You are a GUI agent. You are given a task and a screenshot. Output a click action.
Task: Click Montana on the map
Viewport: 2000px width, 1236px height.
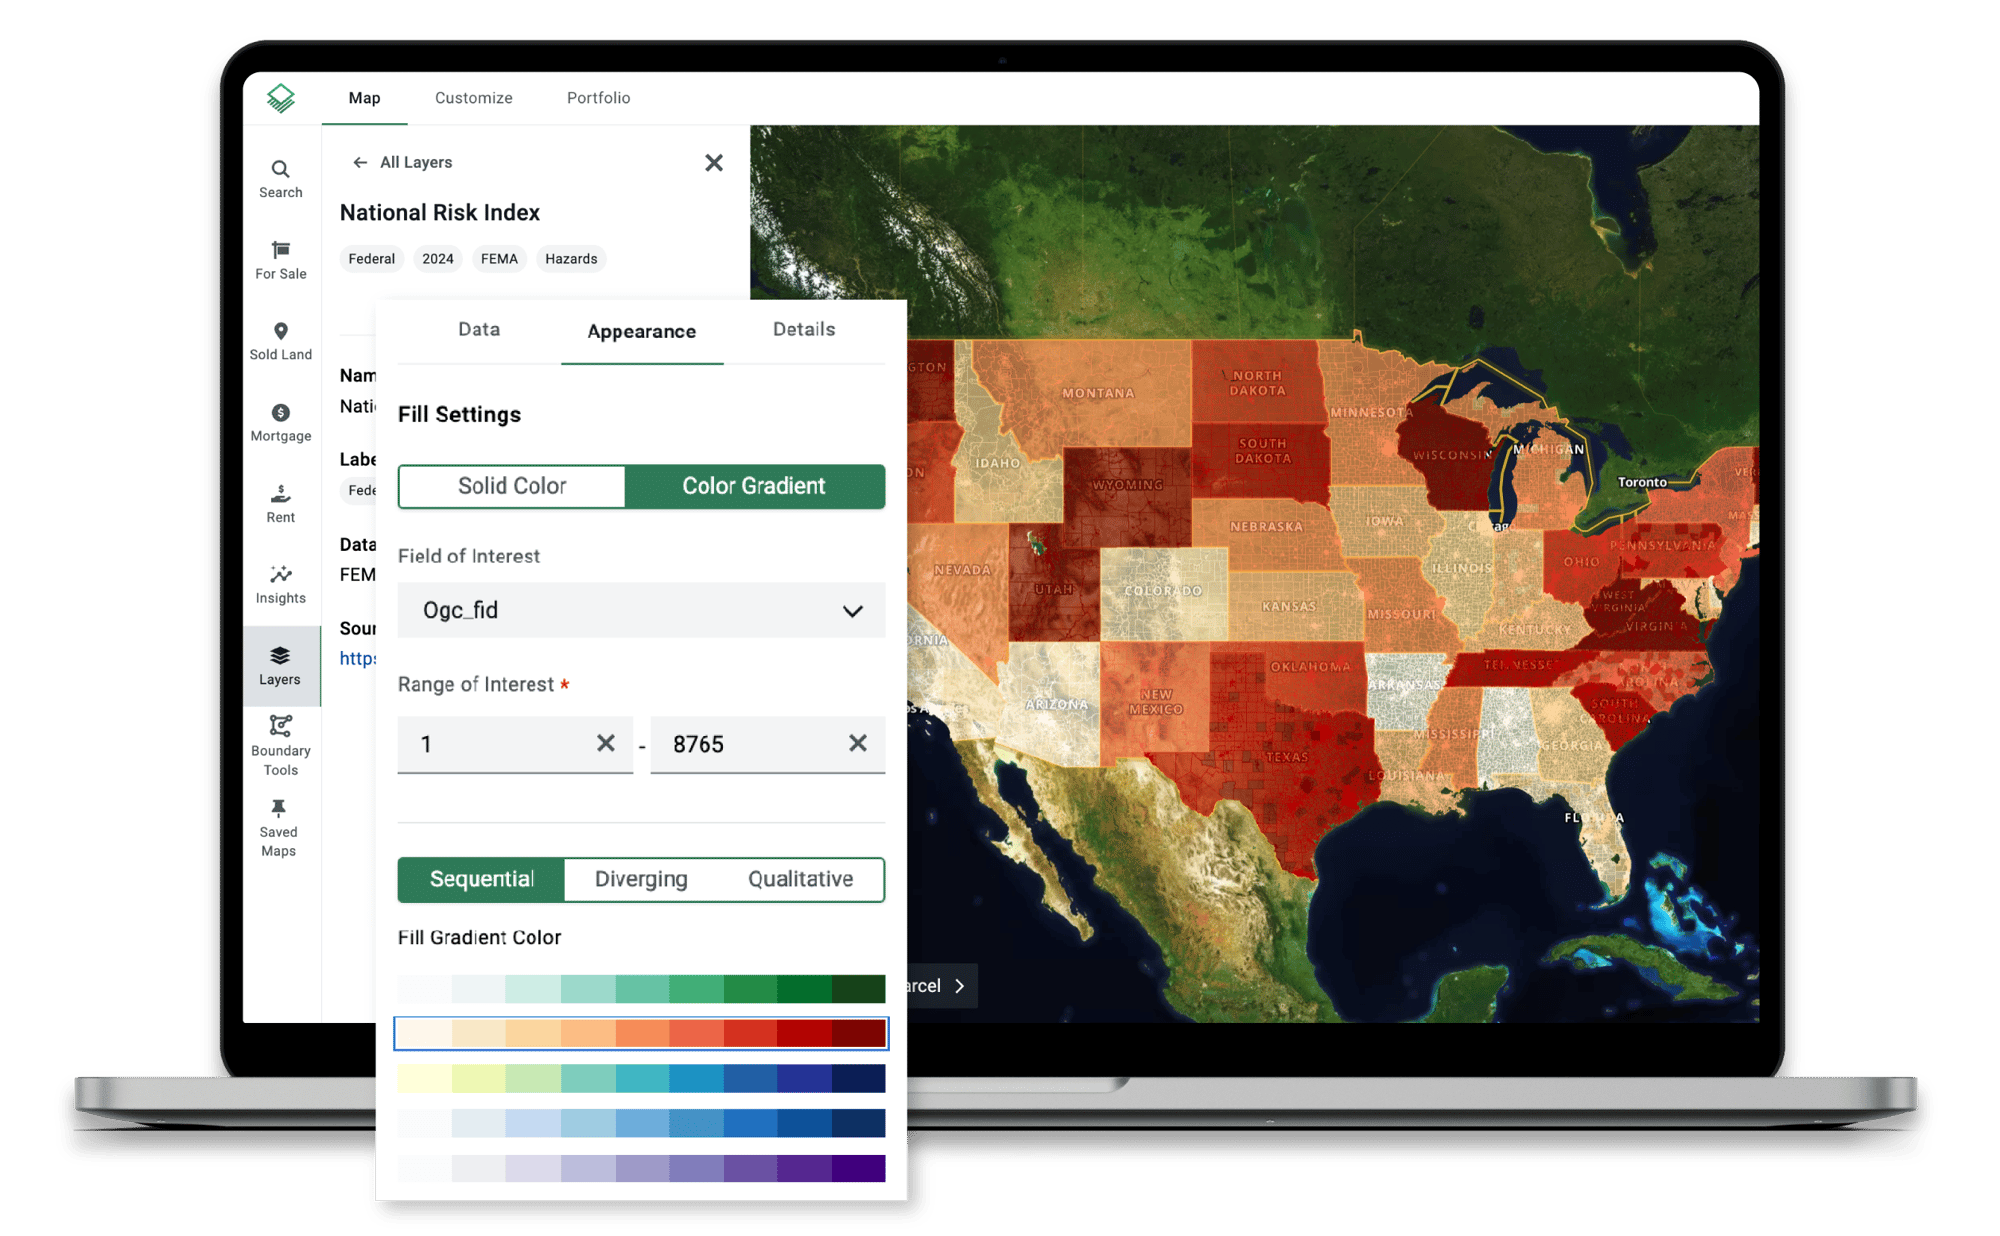pos(1098,393)
